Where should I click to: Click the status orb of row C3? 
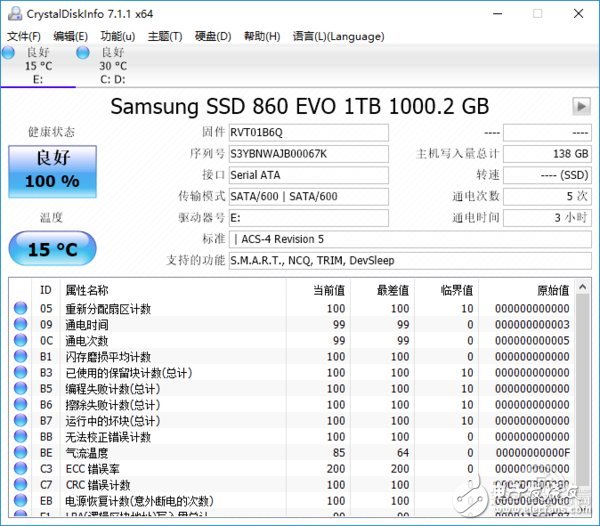(x=20, y=469)
